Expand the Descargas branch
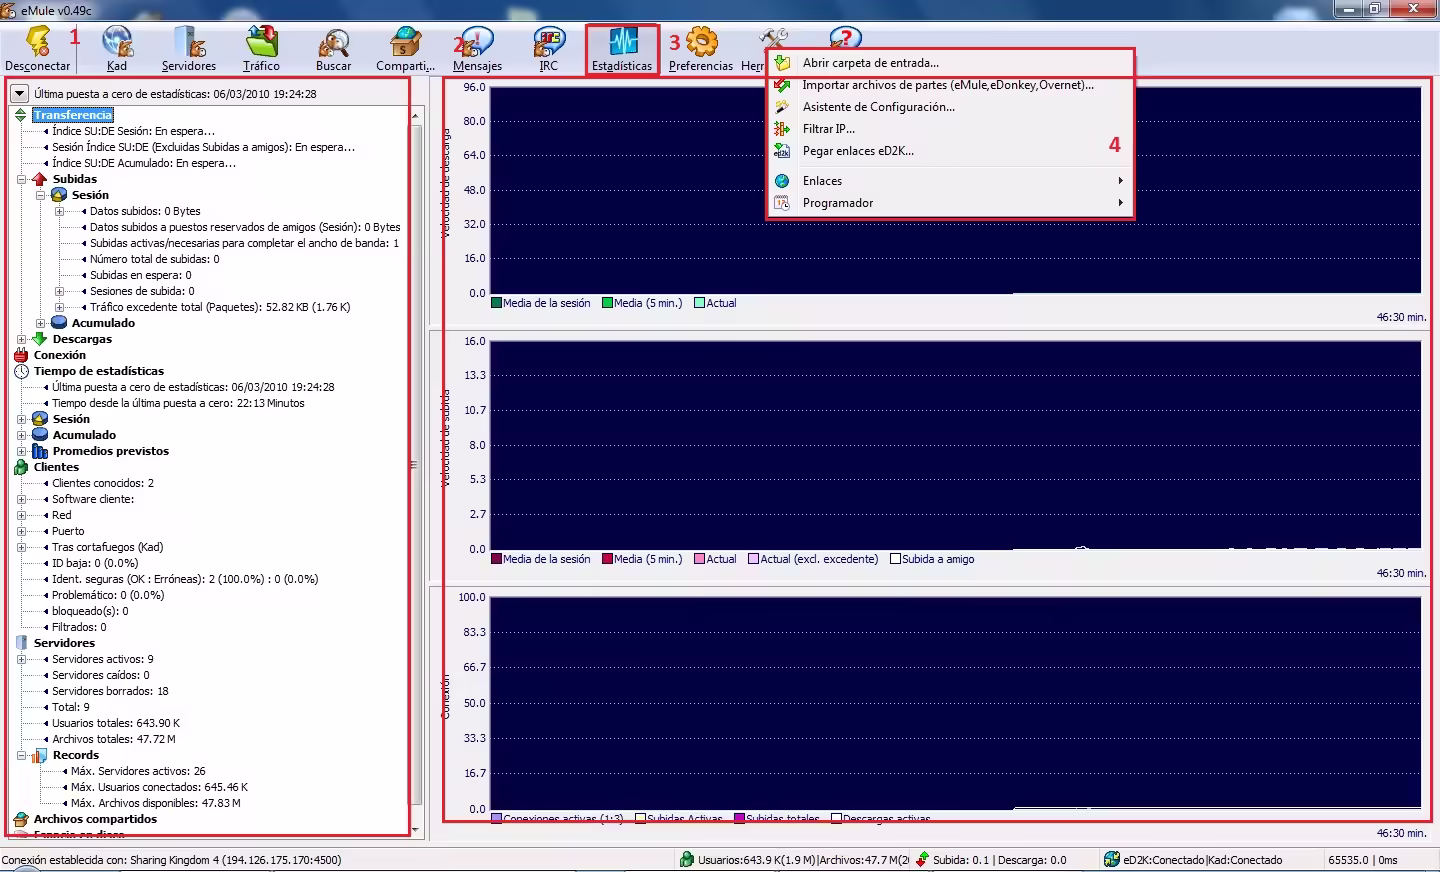Viewport: 1440px width, 872px height. (x=21, y=339)
